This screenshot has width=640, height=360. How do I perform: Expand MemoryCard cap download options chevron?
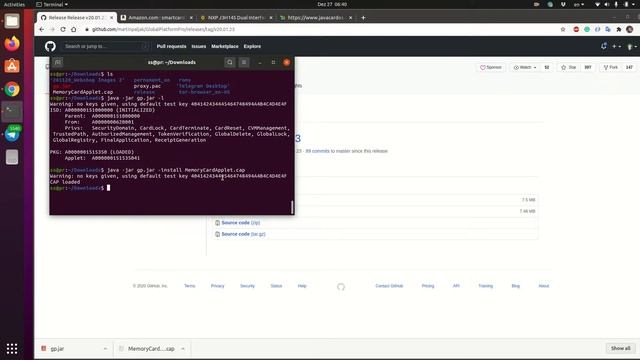[183, 349]
